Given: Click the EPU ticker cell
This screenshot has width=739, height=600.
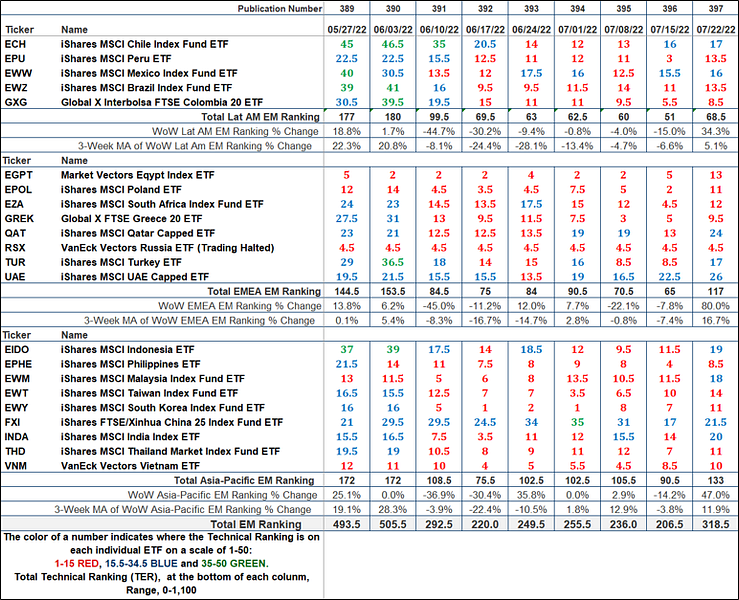Looking at the screenshot, I should [x=15, y=59].
